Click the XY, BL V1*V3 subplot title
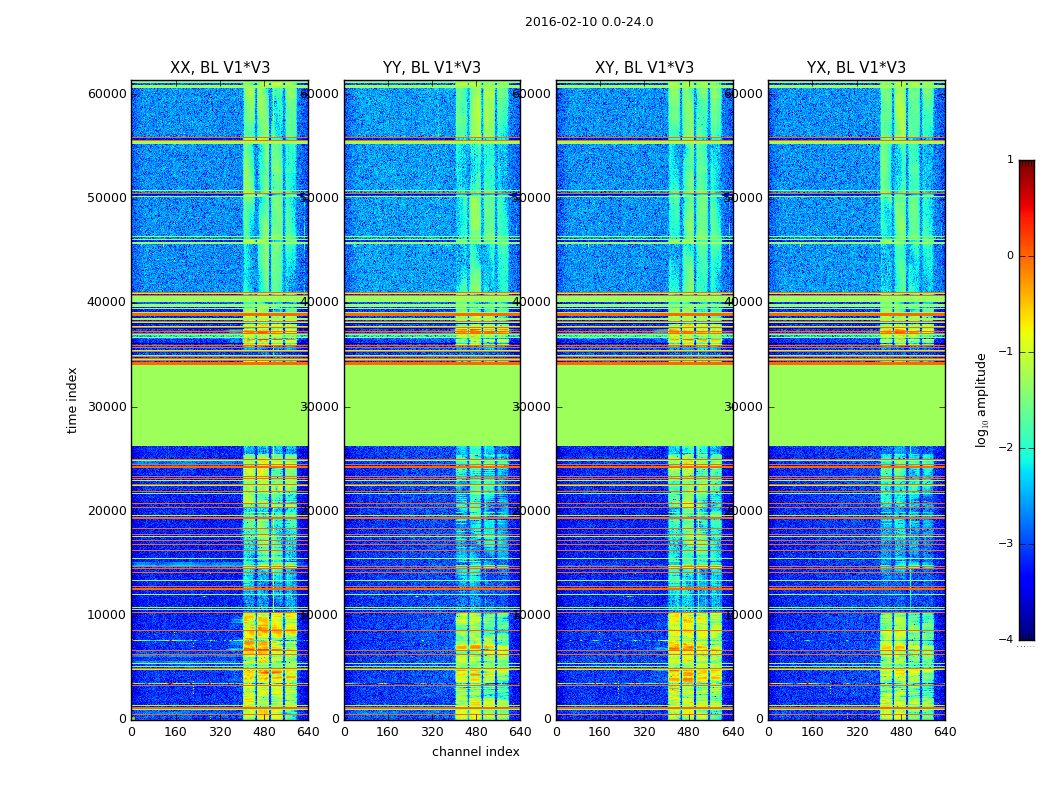Viewport: 1050px width, 800px height. pyautogui.click(x=644, y=68)
